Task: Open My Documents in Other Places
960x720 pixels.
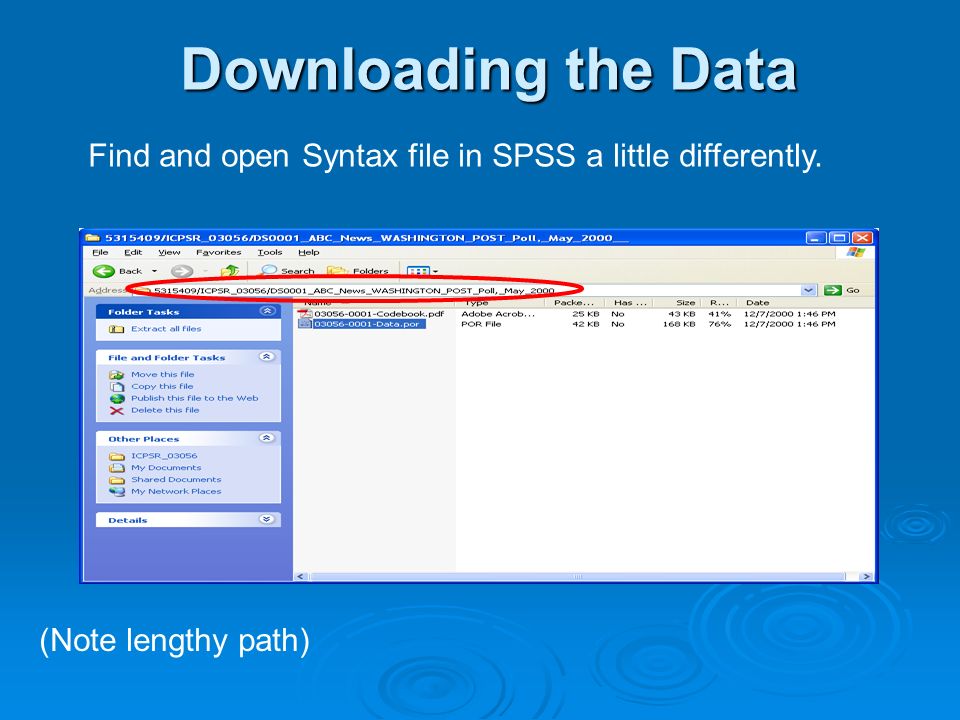Action: coord(166,467)
